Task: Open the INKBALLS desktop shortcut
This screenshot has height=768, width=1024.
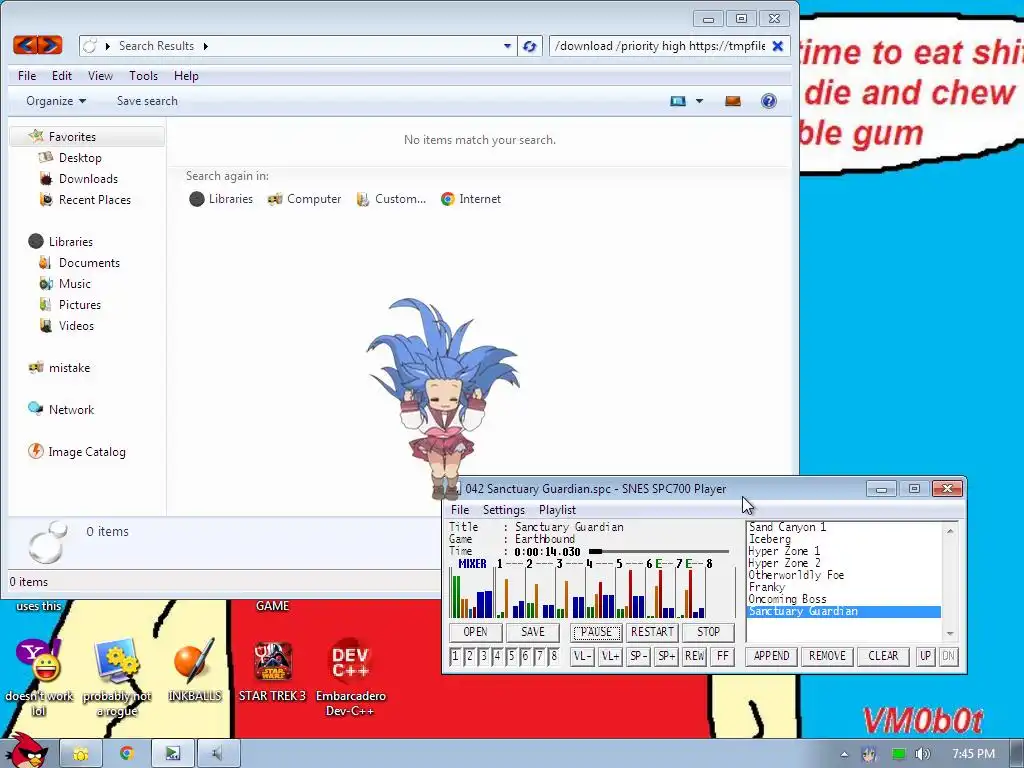Action: click(x=195, y=669)
